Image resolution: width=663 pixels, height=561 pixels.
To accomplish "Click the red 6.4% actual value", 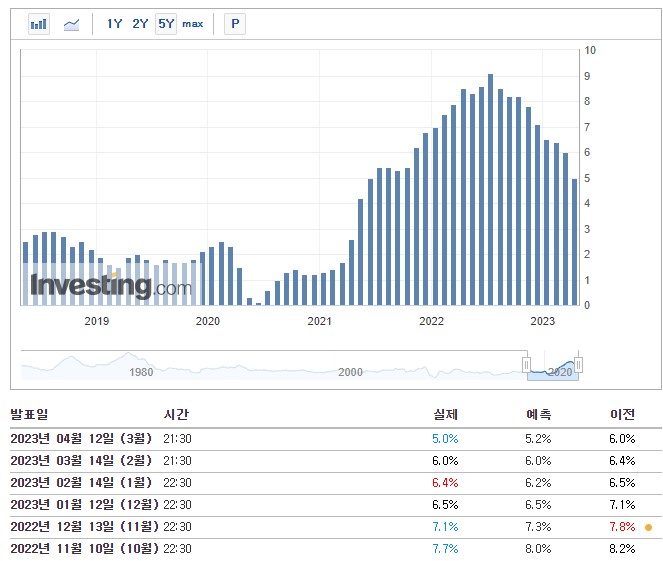I will [445, 483].
